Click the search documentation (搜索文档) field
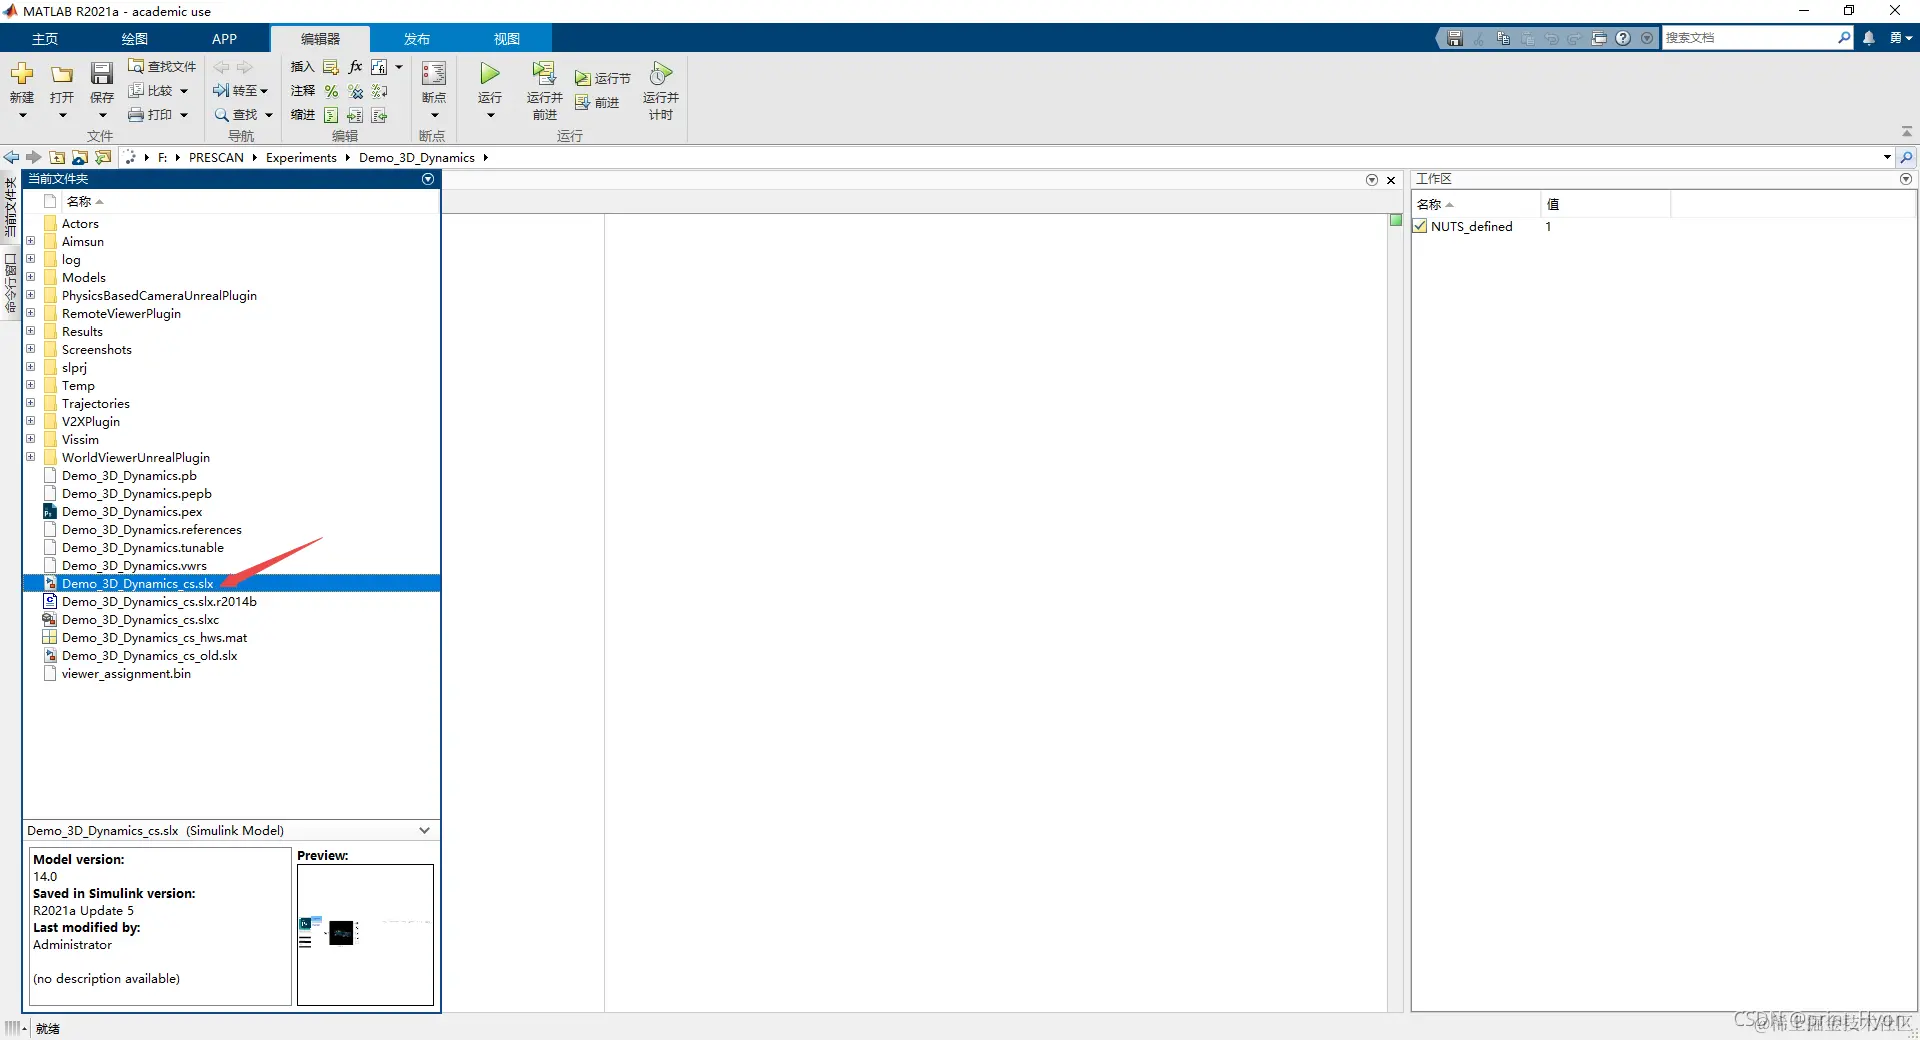The width and height of the screenshot is (1920, 1040). tap(1748, 37)
